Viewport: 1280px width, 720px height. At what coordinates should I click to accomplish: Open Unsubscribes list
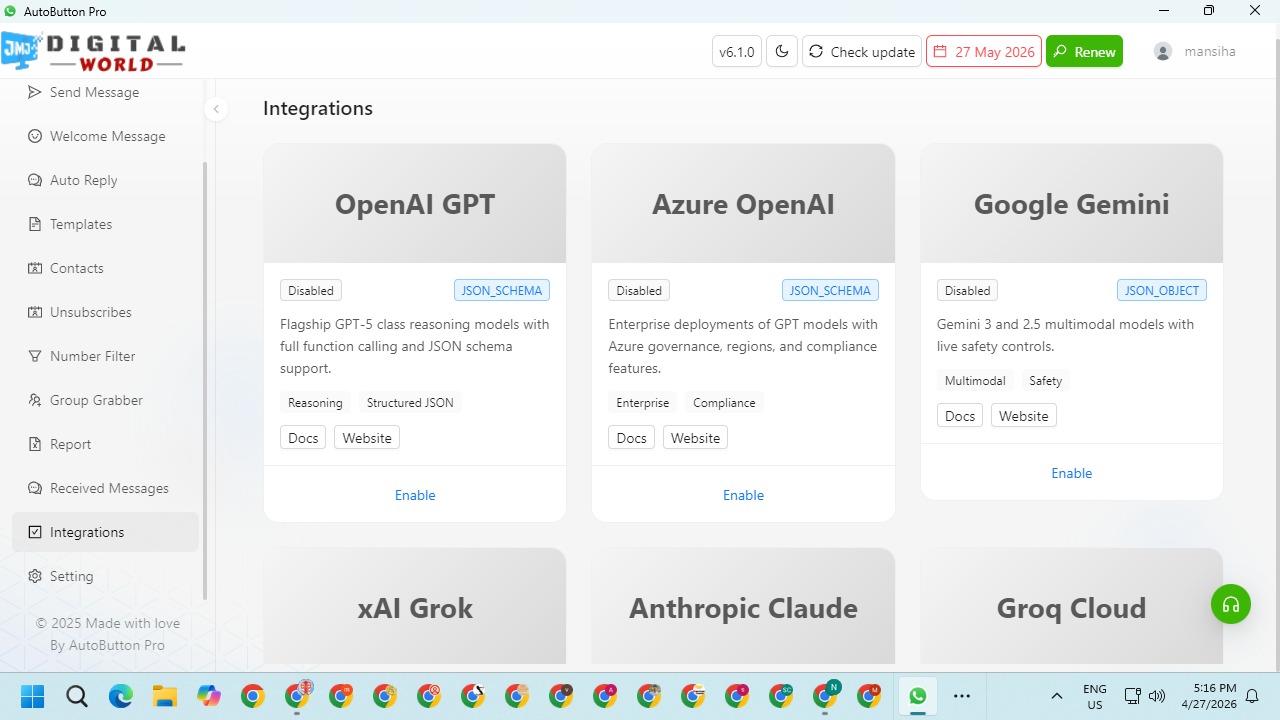tap(105, 312)
